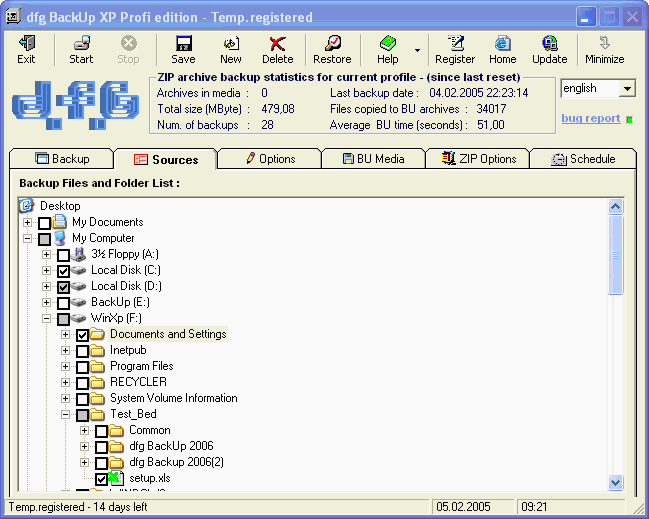
Task: Expand the My Documents node
Action: (x=27, y=223)
